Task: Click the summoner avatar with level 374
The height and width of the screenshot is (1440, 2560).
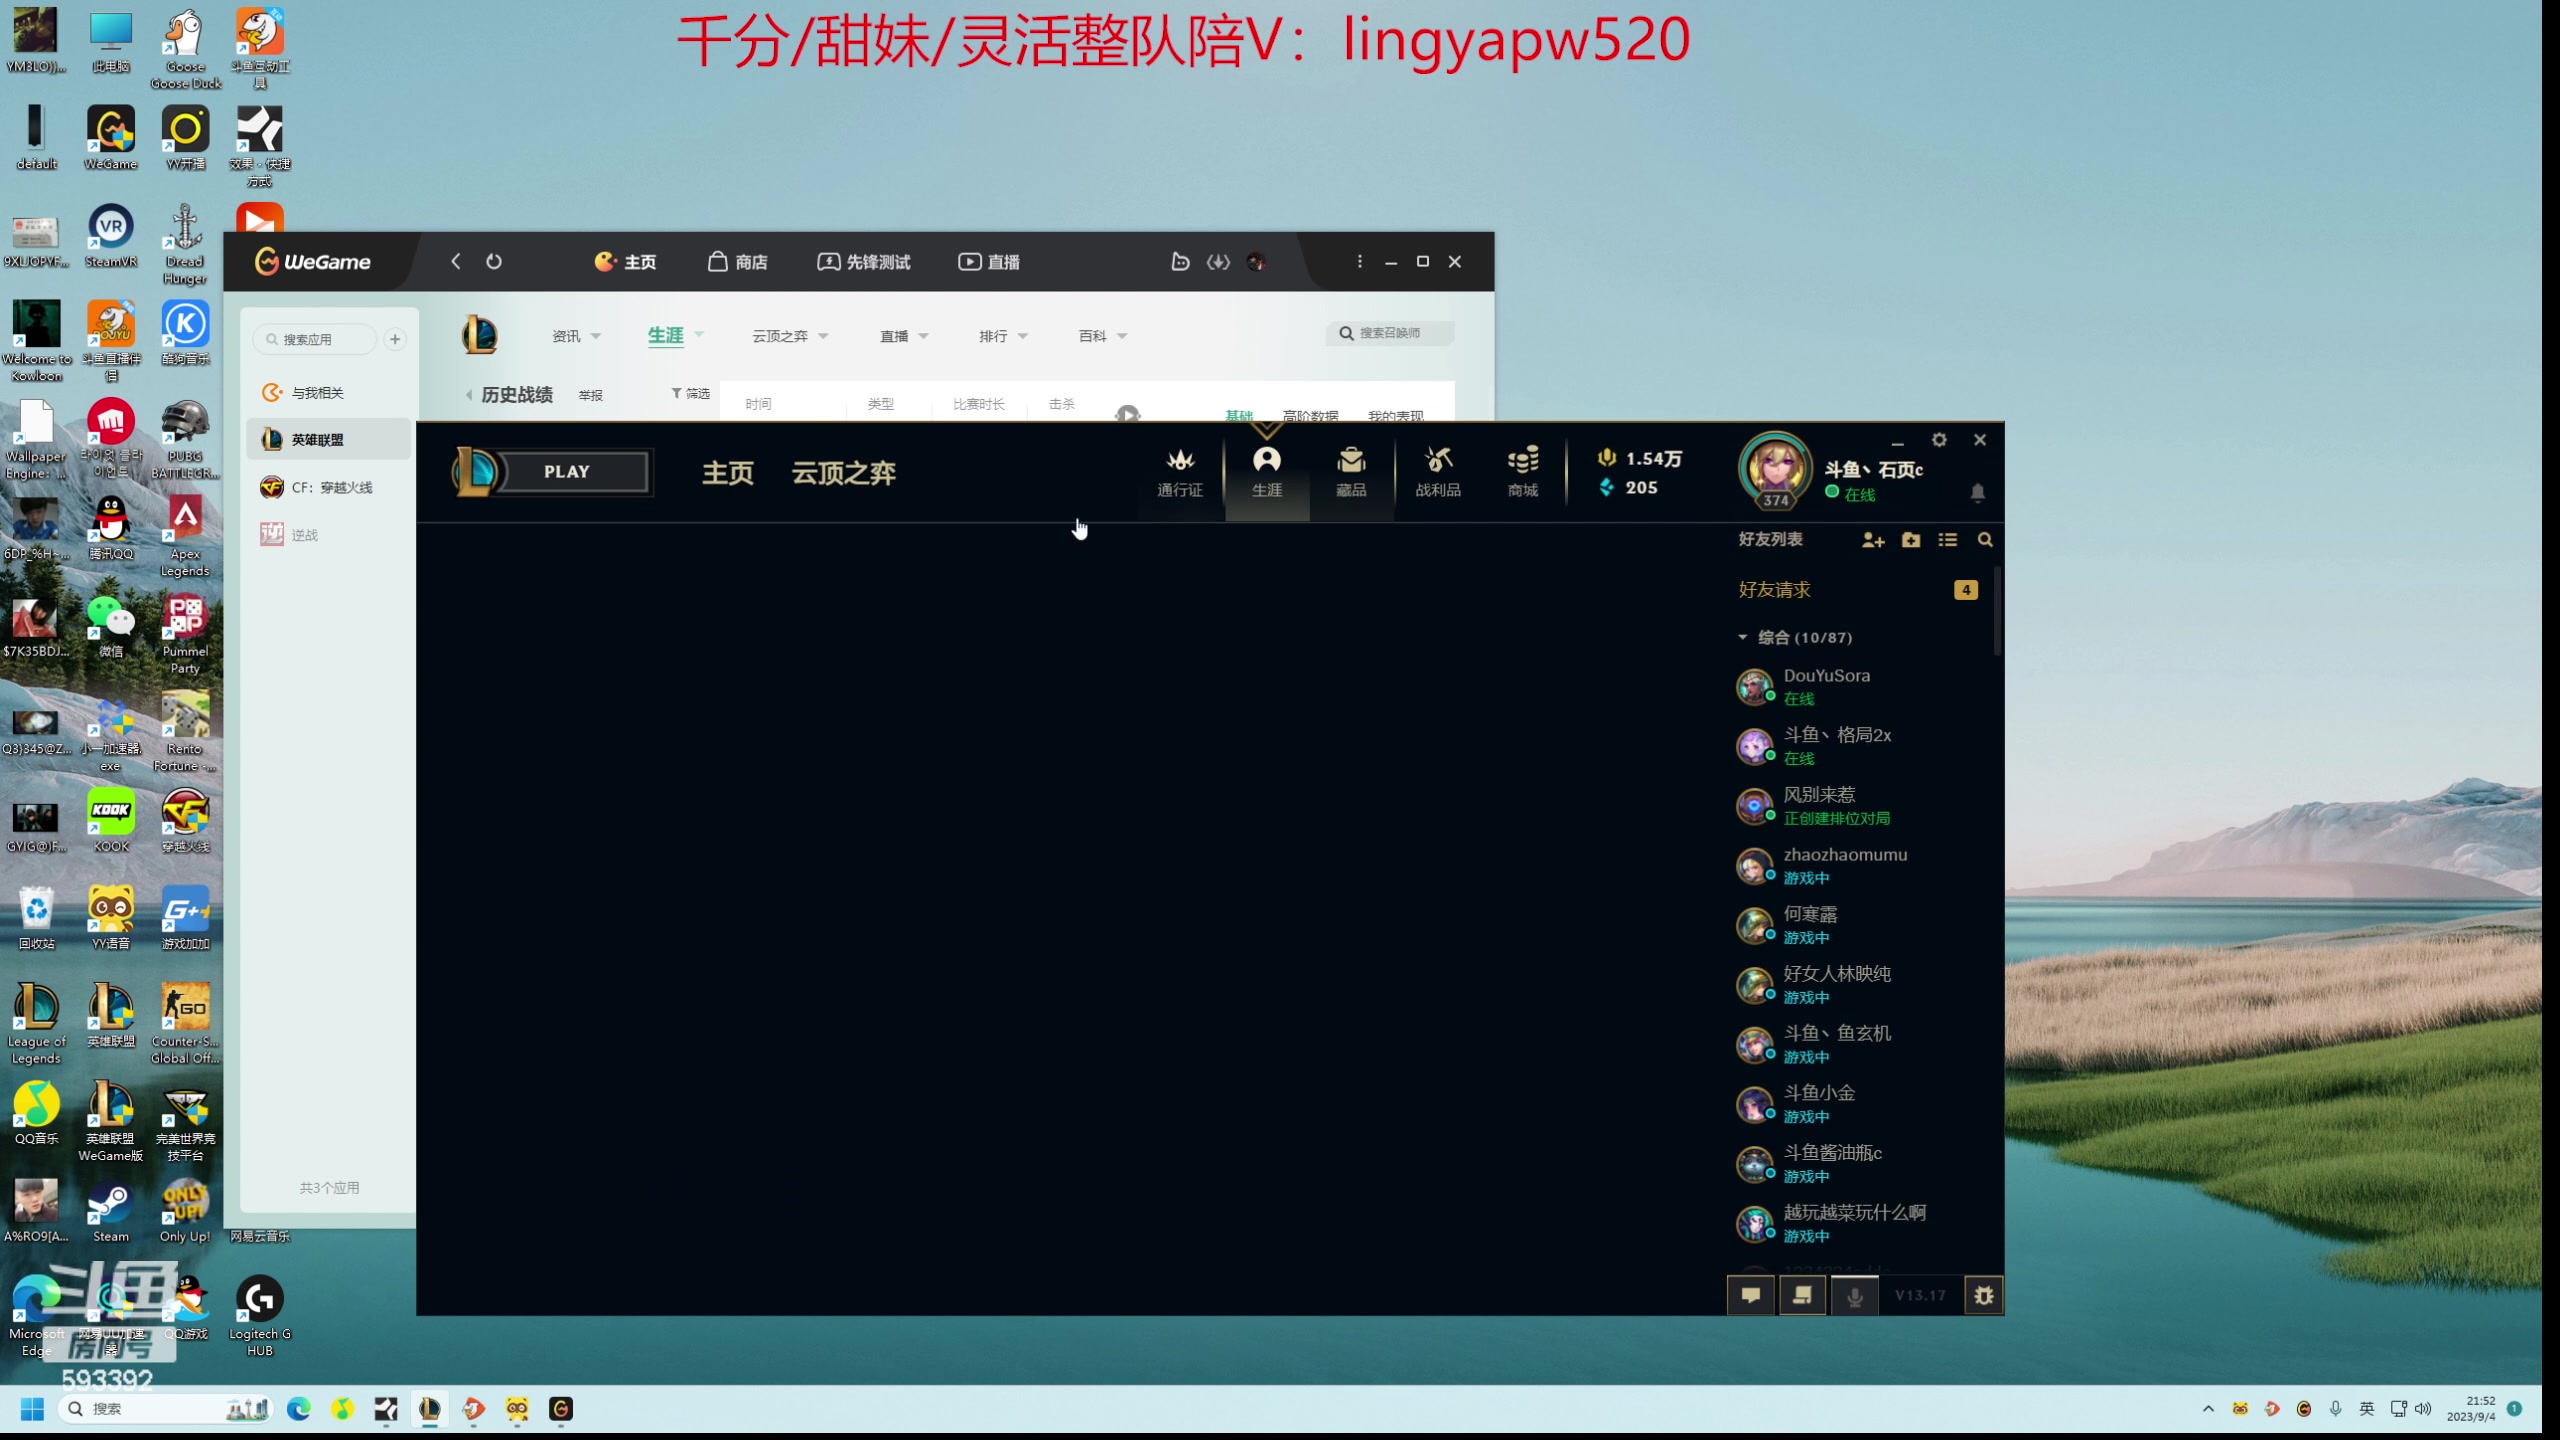Action: (x=1775, y=470)
